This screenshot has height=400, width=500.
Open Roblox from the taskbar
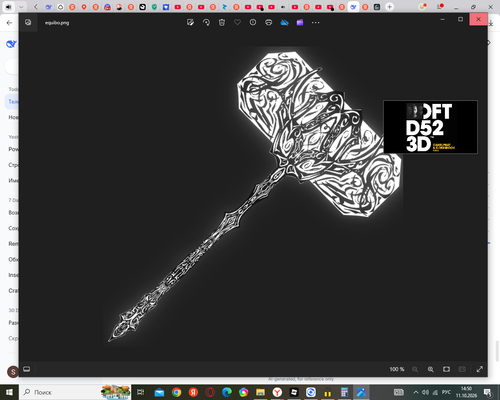pyautogui.click(x=294, y=392)
